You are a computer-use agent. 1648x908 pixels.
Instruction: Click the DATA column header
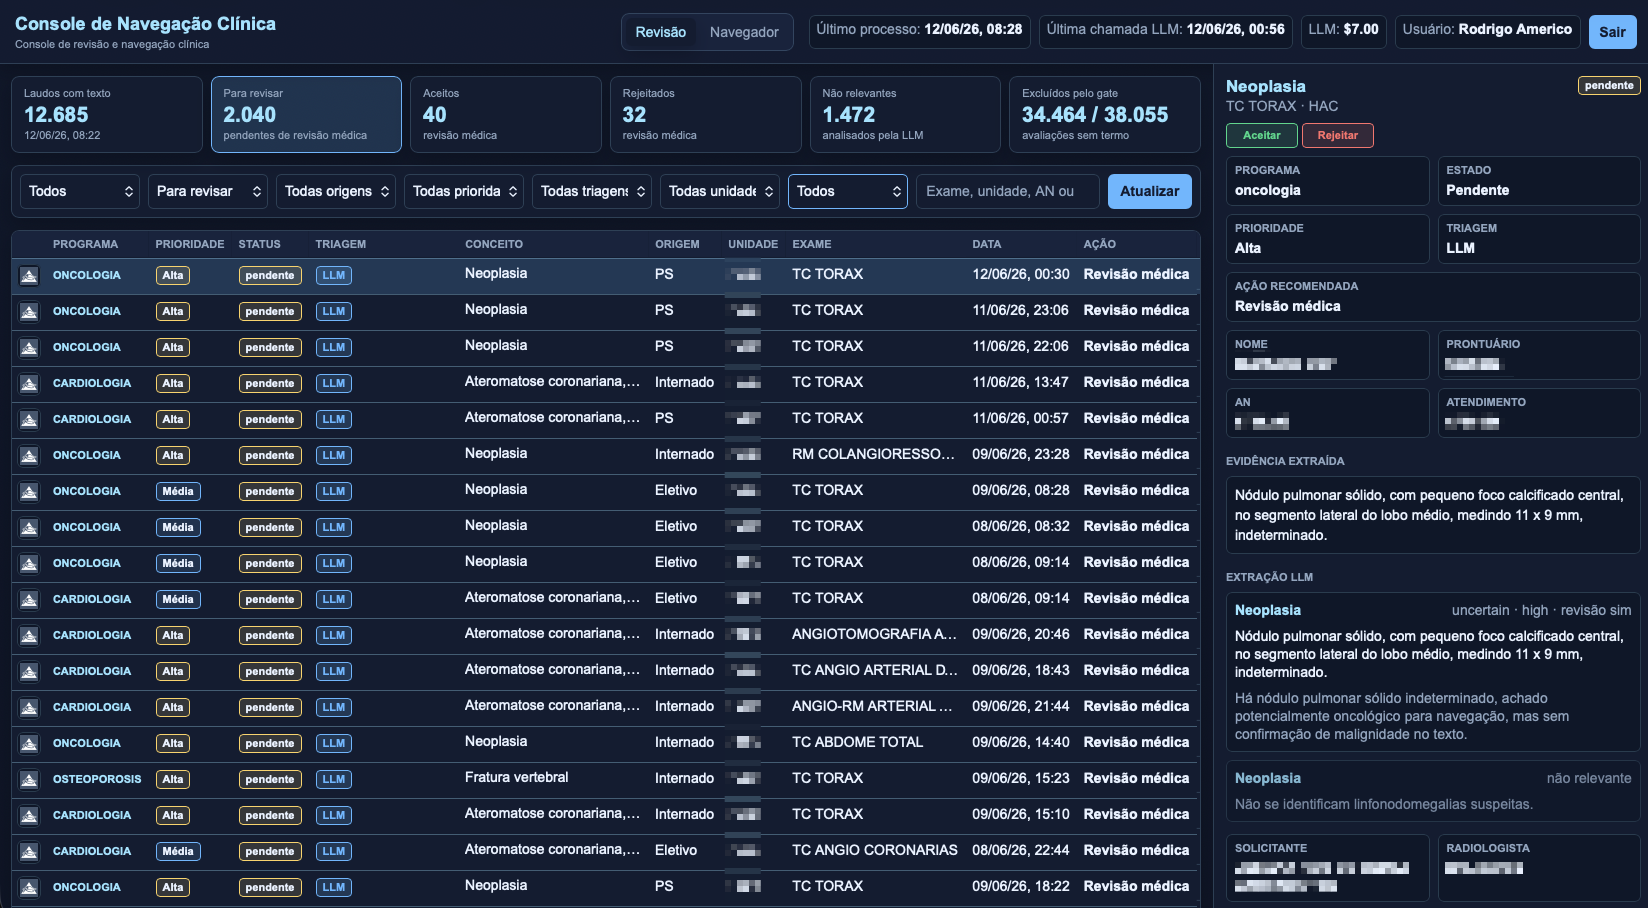tap(987, 244)
